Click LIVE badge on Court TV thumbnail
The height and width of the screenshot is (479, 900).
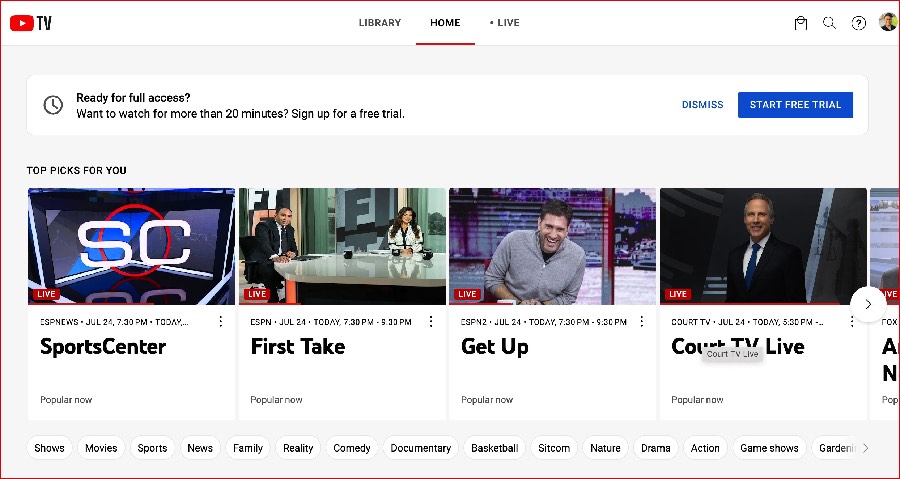click(x=678, y=294)
